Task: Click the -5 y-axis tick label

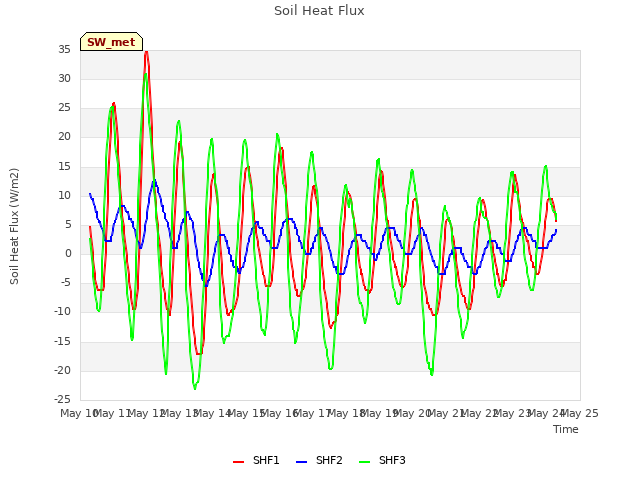Action: 65,282
